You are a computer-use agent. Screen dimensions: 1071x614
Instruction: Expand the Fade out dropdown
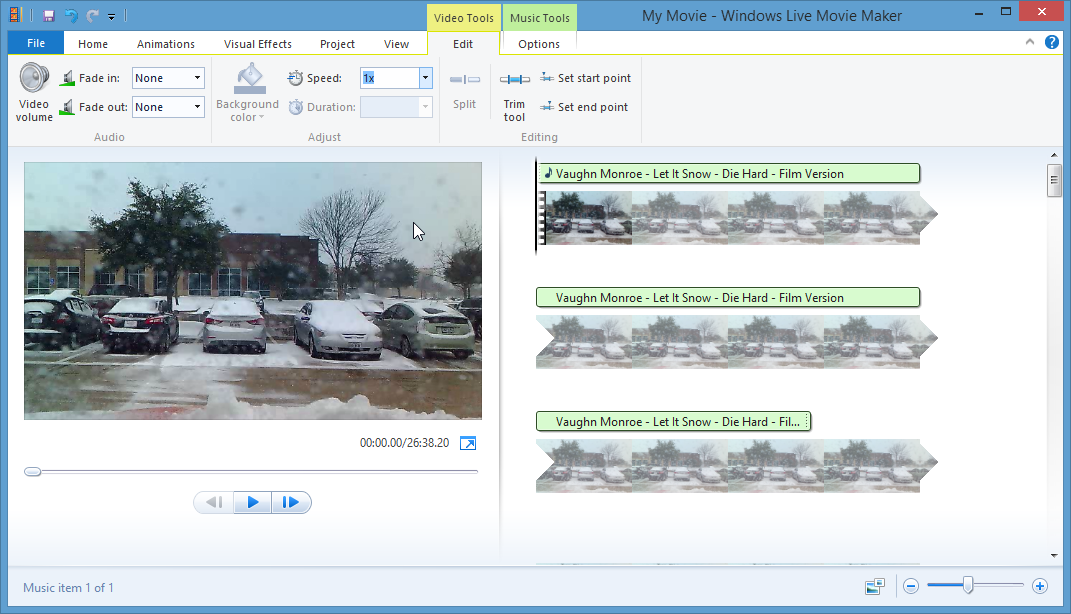pos(197,107)
